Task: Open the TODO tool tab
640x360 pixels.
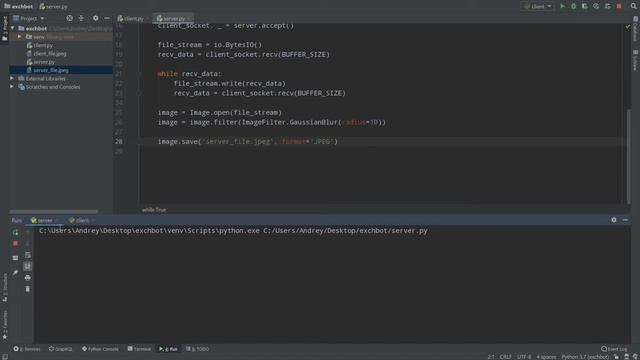Action: (198, 349)
